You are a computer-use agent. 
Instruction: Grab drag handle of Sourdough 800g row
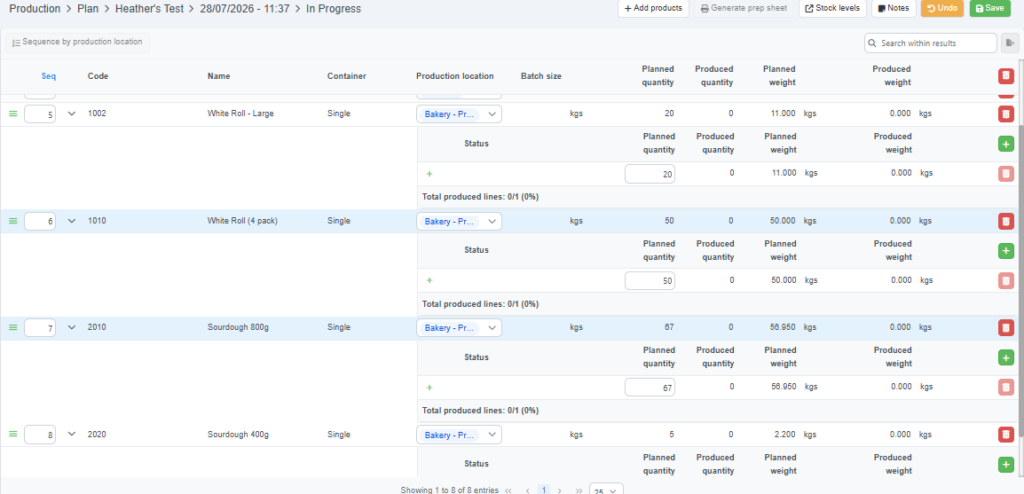point(12,327)
